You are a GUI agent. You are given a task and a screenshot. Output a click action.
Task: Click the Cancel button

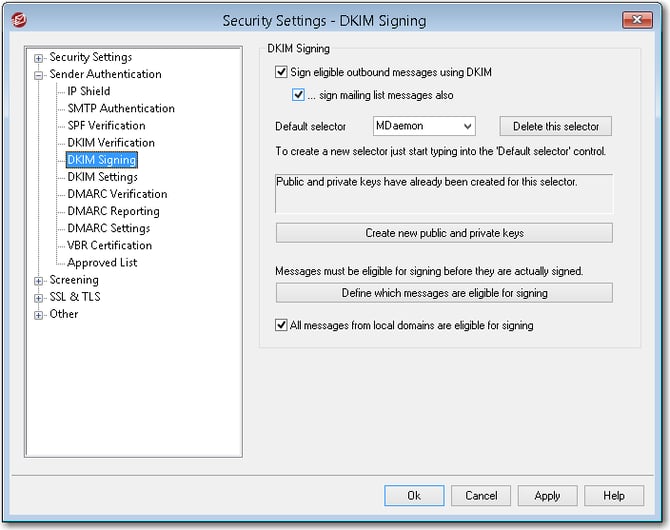click(x=481, y=495)
